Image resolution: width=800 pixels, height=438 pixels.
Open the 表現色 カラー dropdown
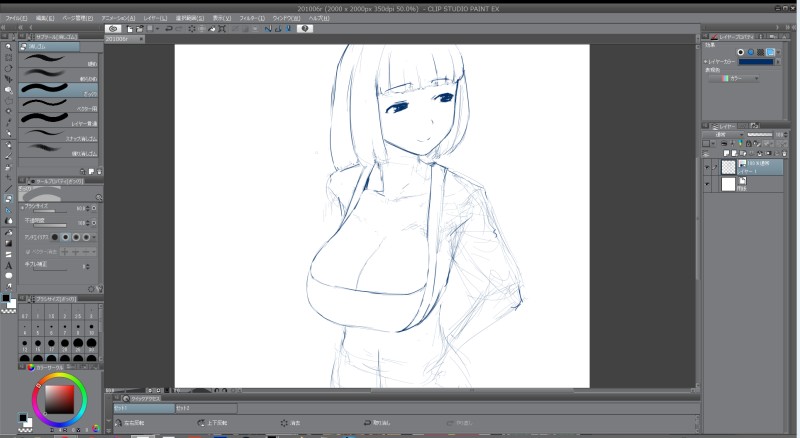click(734, 79)
